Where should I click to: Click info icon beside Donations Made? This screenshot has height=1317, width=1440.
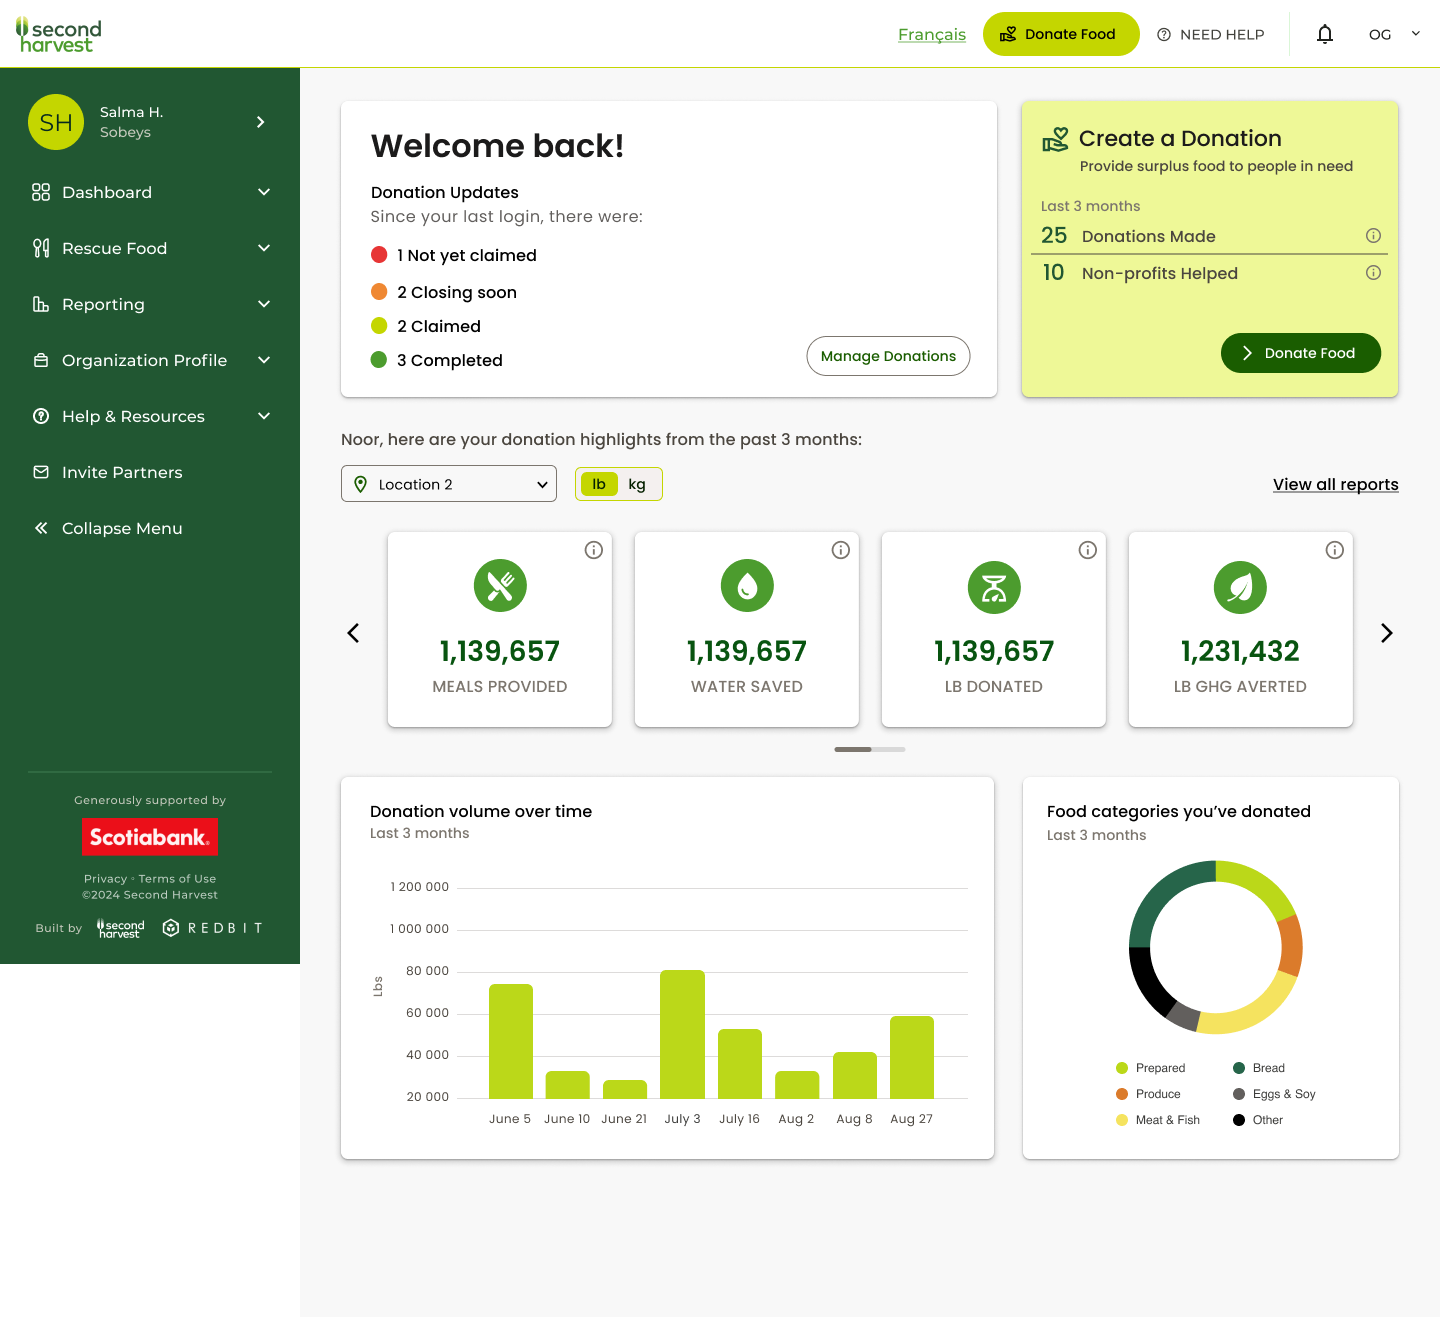point(1373,236)
